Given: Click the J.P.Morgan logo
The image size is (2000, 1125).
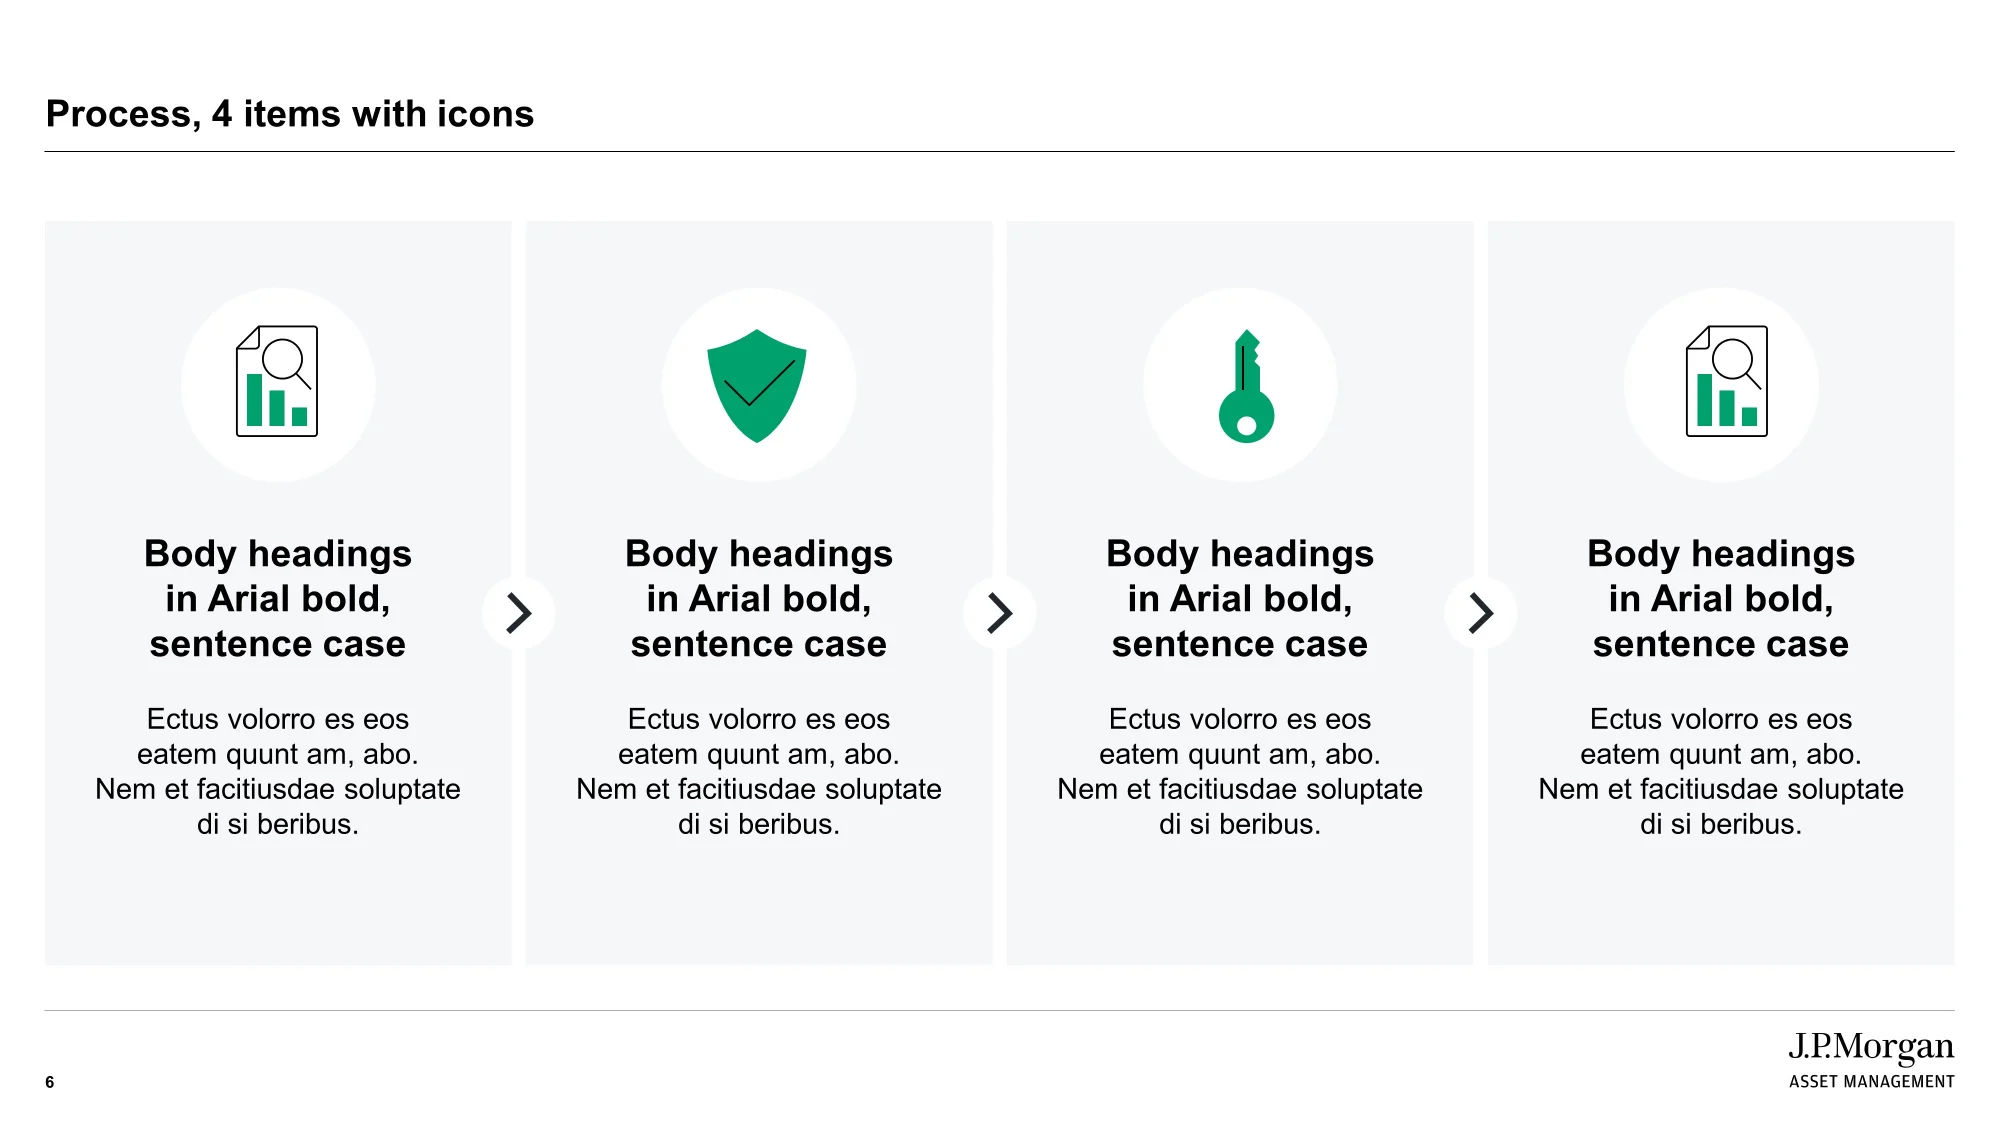Looking at the screenshot, I should pos(1871,1047).
